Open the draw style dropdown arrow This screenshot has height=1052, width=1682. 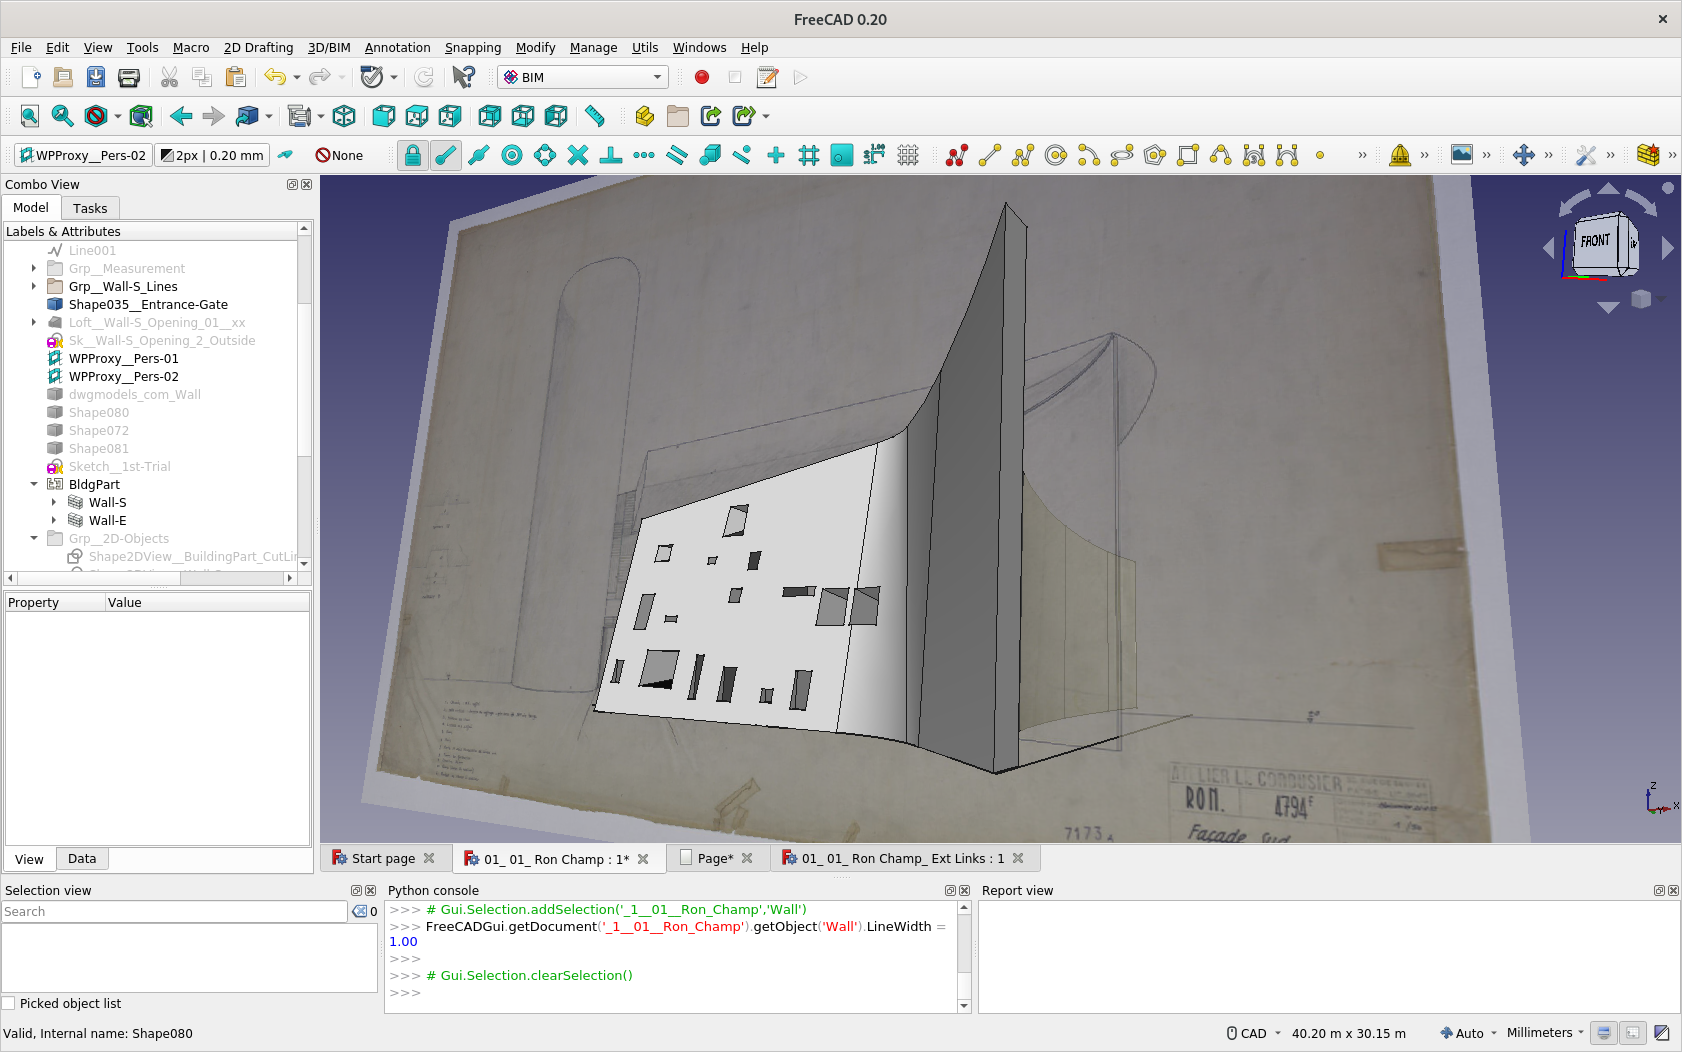(118, 116)
